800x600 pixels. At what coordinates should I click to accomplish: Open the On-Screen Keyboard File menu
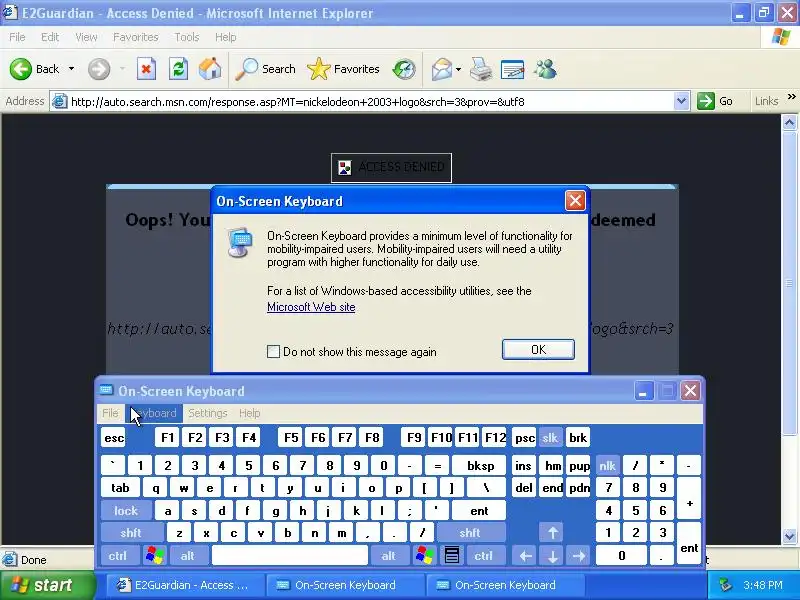tap(110, 413)
